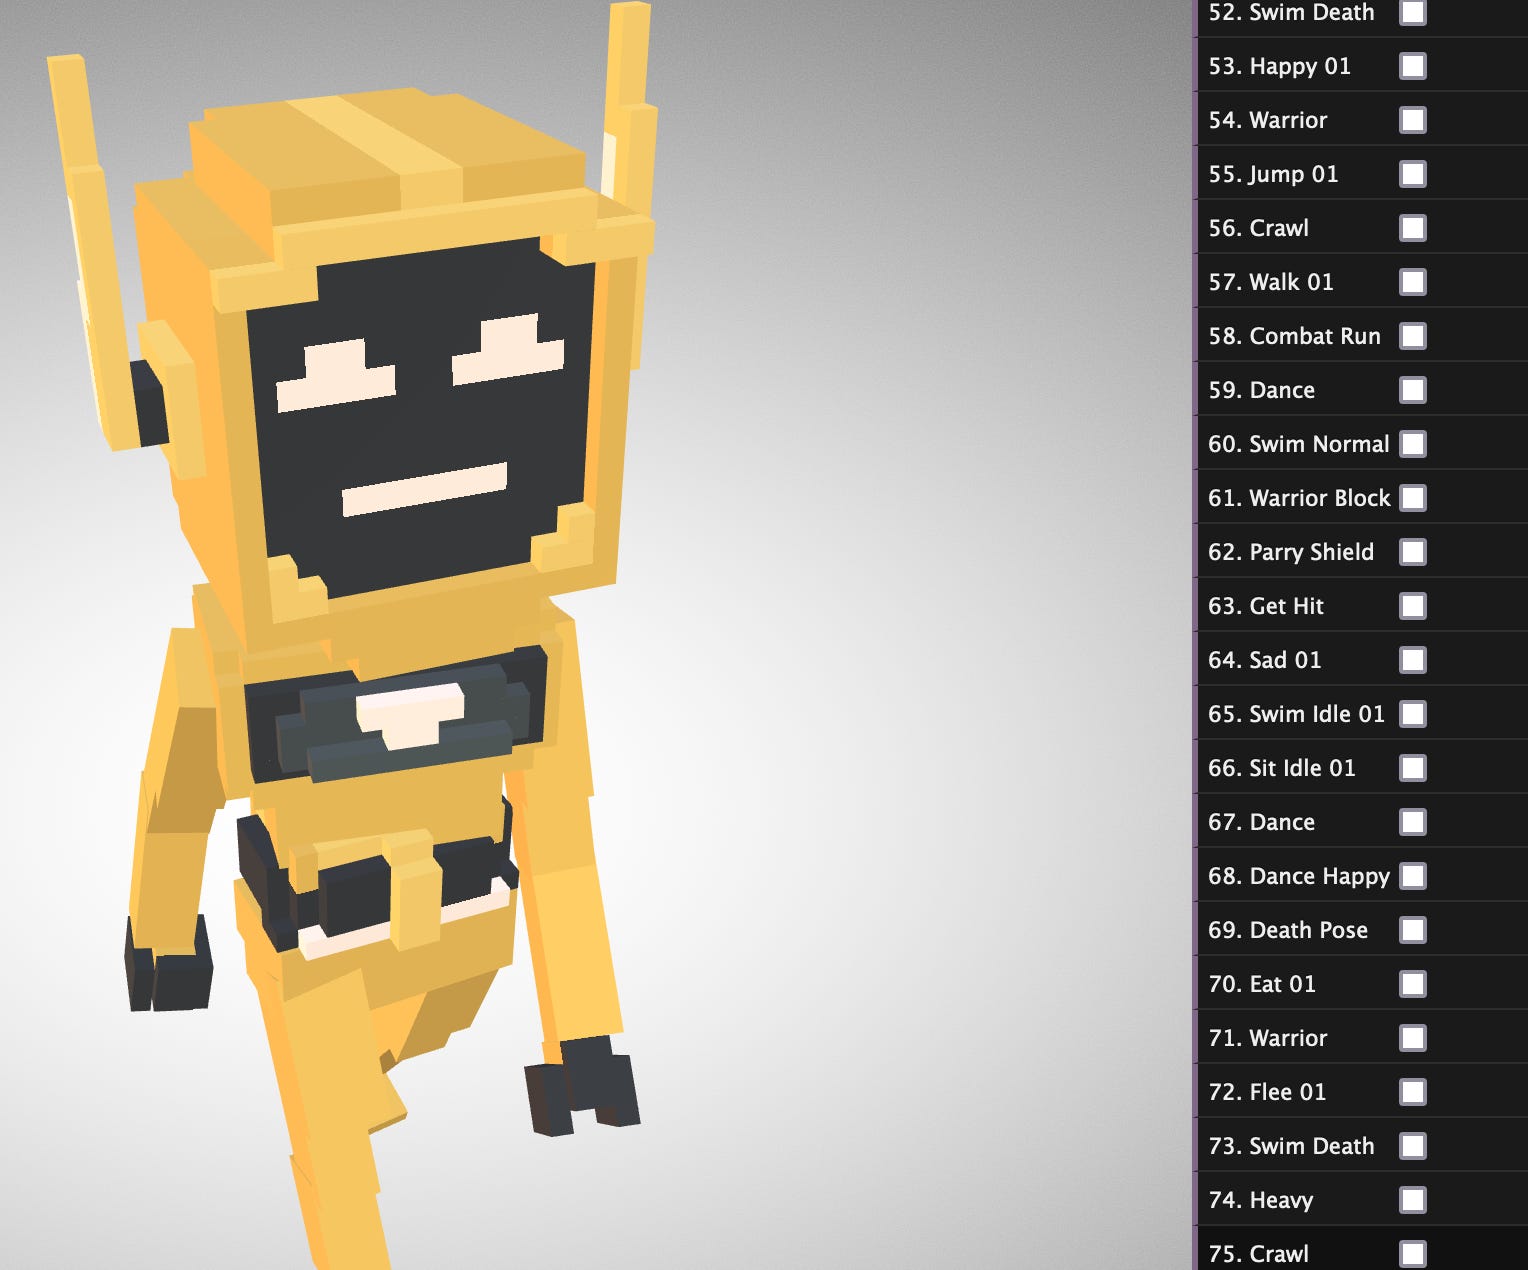Tick the 71. Warrior checkbox
Screen dimensions: 1528x1270
point(1412,1038)
